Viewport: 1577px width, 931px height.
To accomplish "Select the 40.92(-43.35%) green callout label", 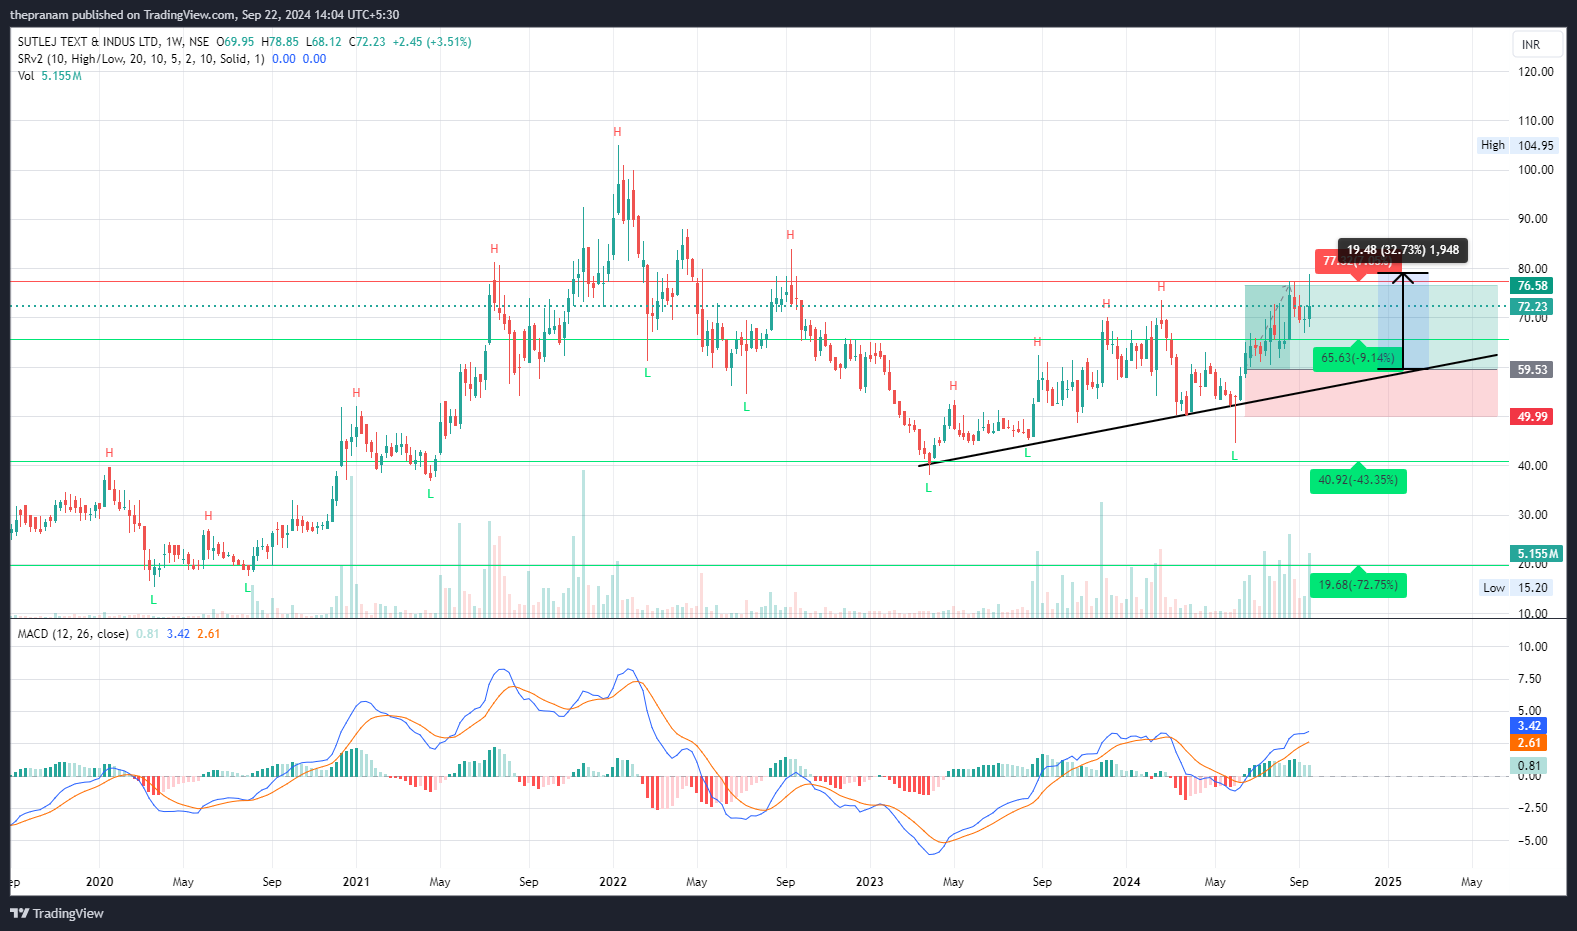I will (x=1357, y=480).
